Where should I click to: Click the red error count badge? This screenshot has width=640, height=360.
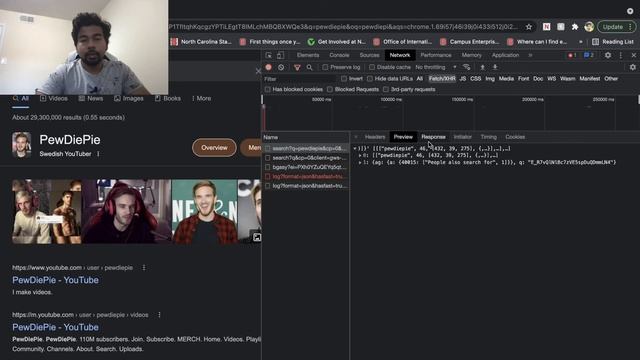tap(572, 55)
